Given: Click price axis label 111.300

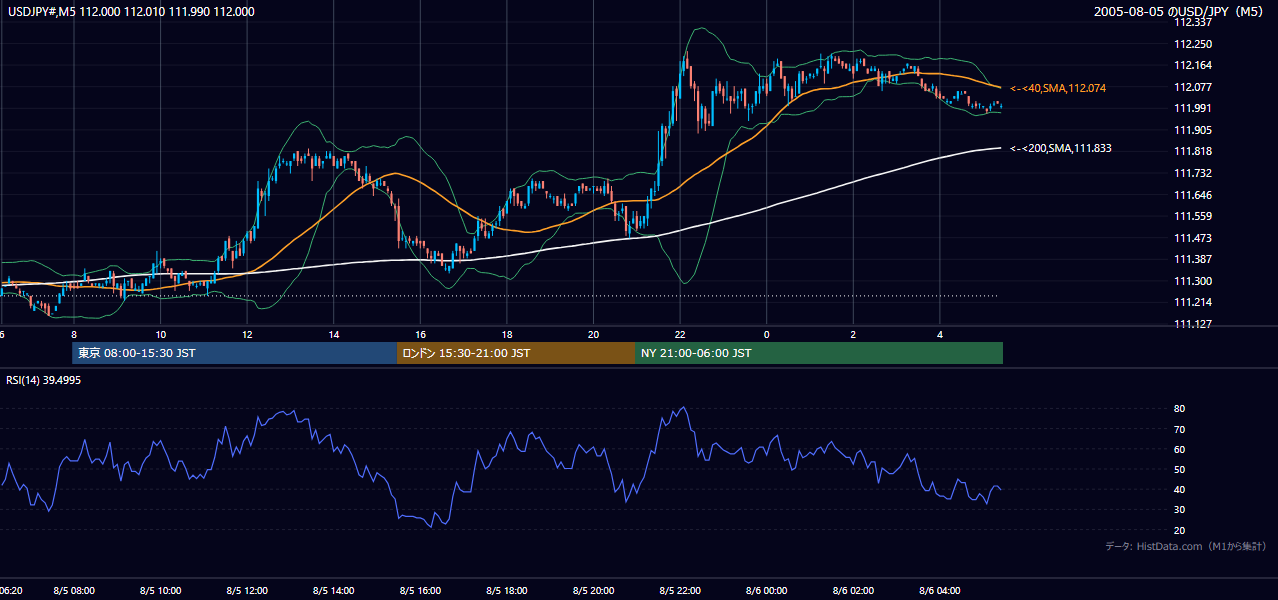Looking at the screenshot, I should [x=1194, y=282].
